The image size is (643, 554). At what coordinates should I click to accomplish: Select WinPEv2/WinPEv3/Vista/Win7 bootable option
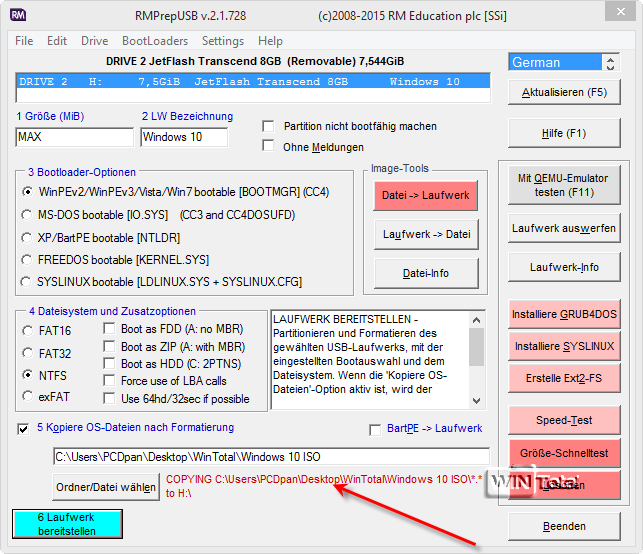[27, 192]
